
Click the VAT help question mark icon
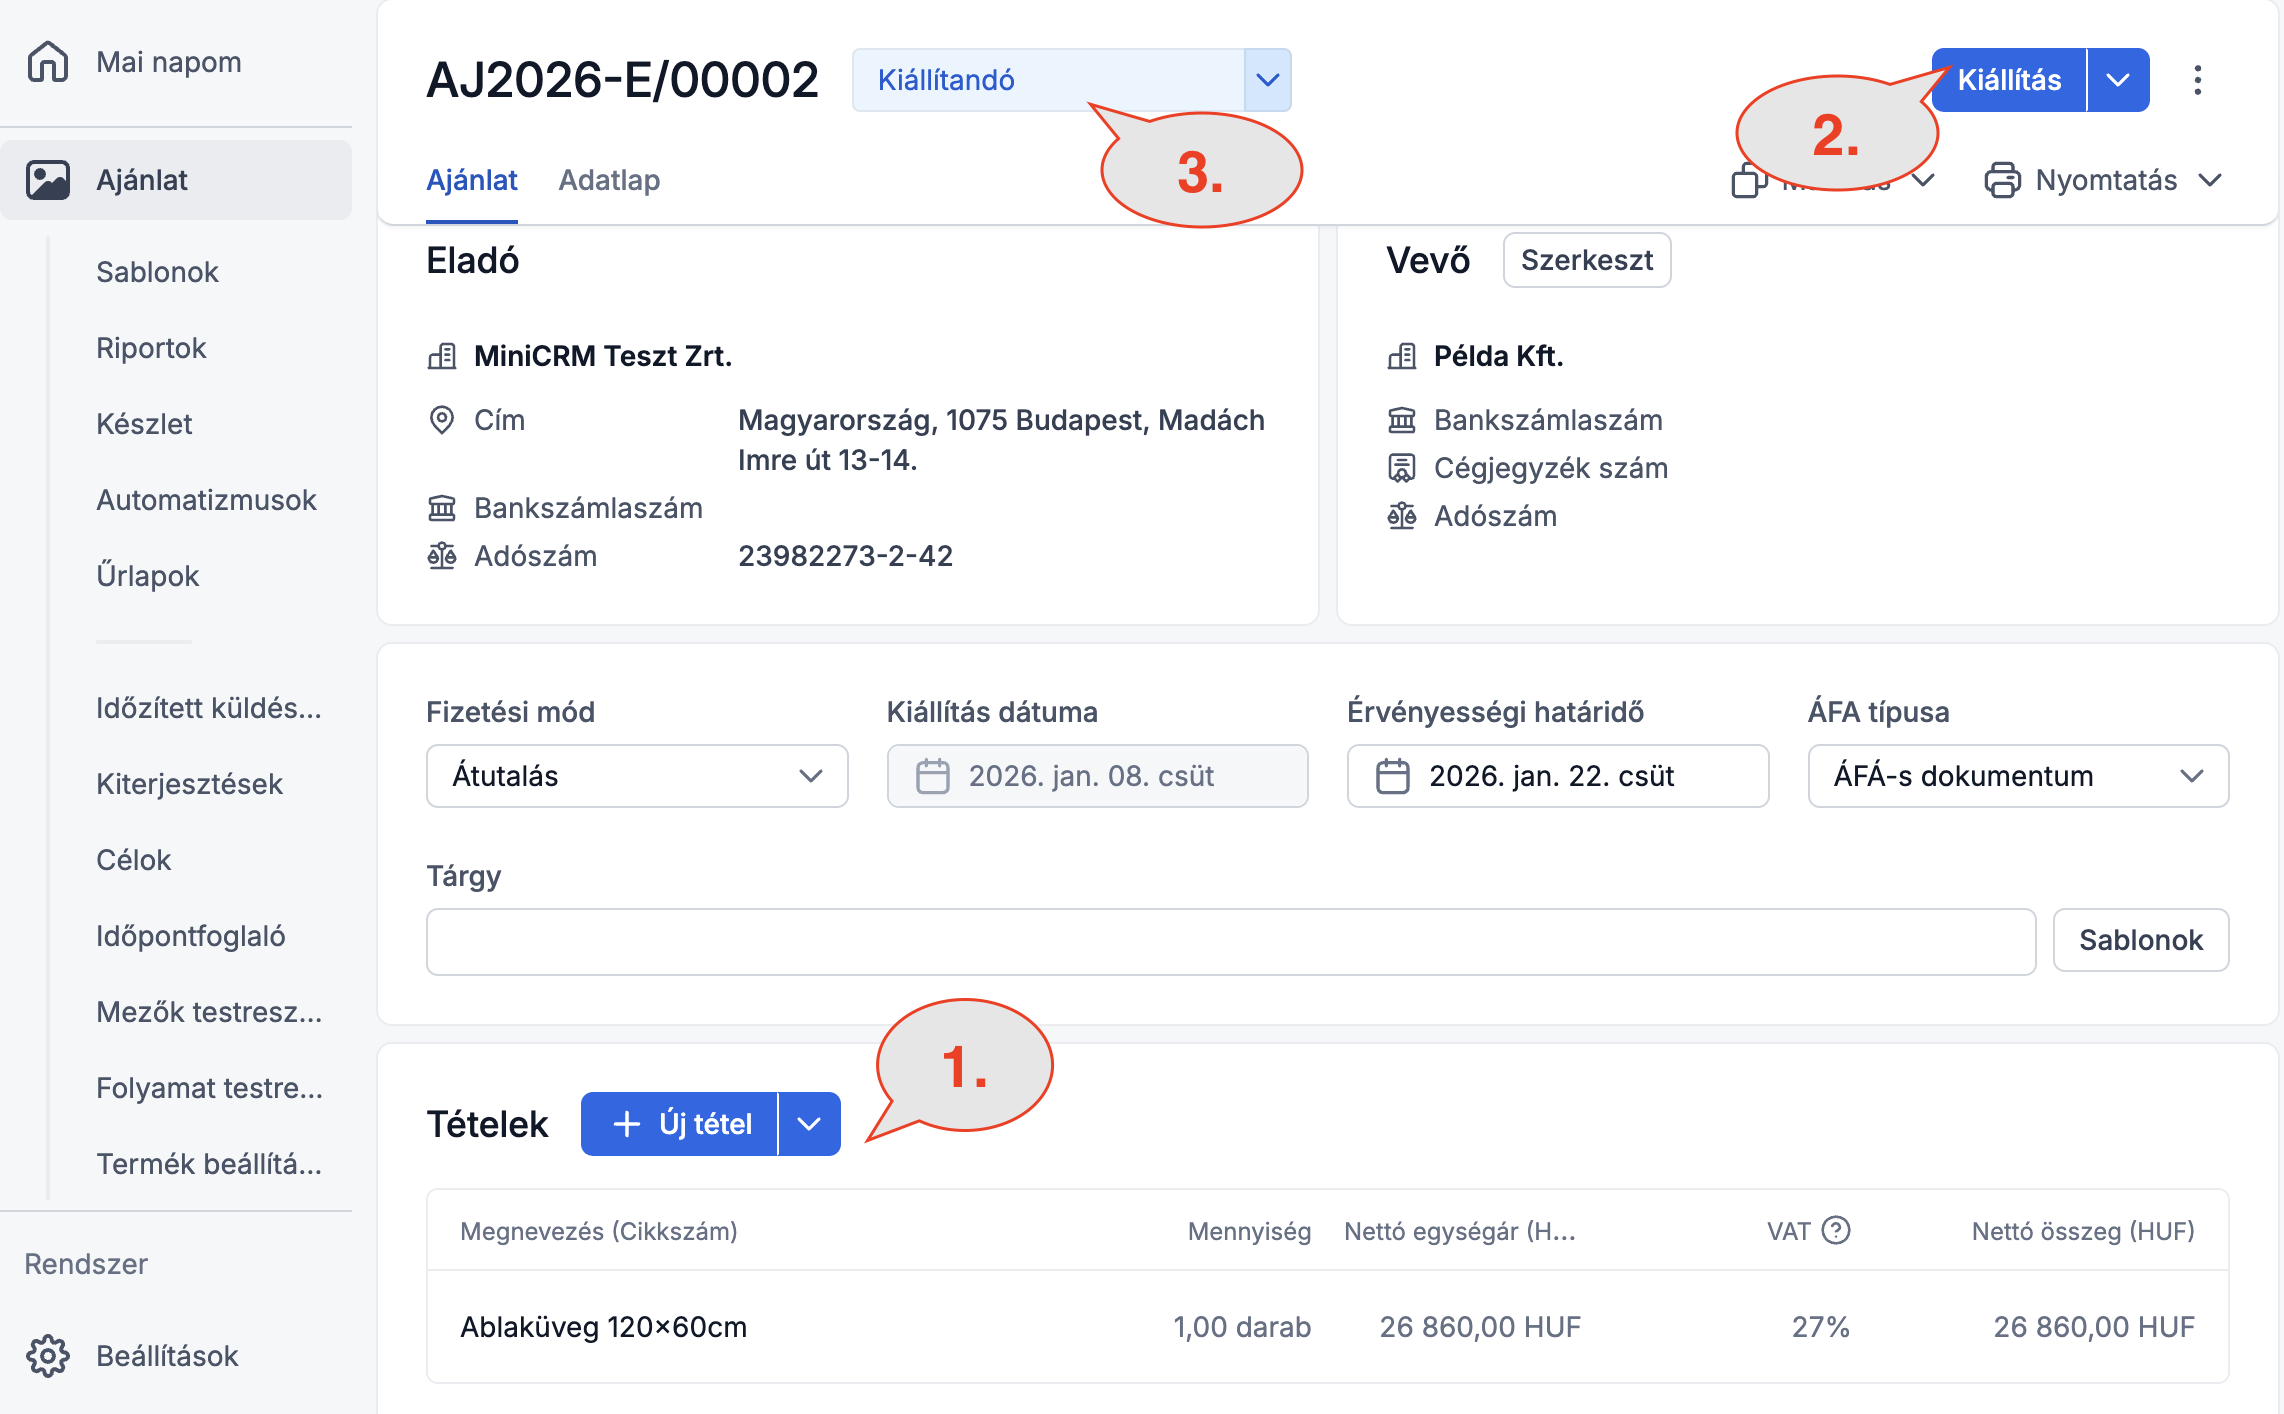1836,1230
